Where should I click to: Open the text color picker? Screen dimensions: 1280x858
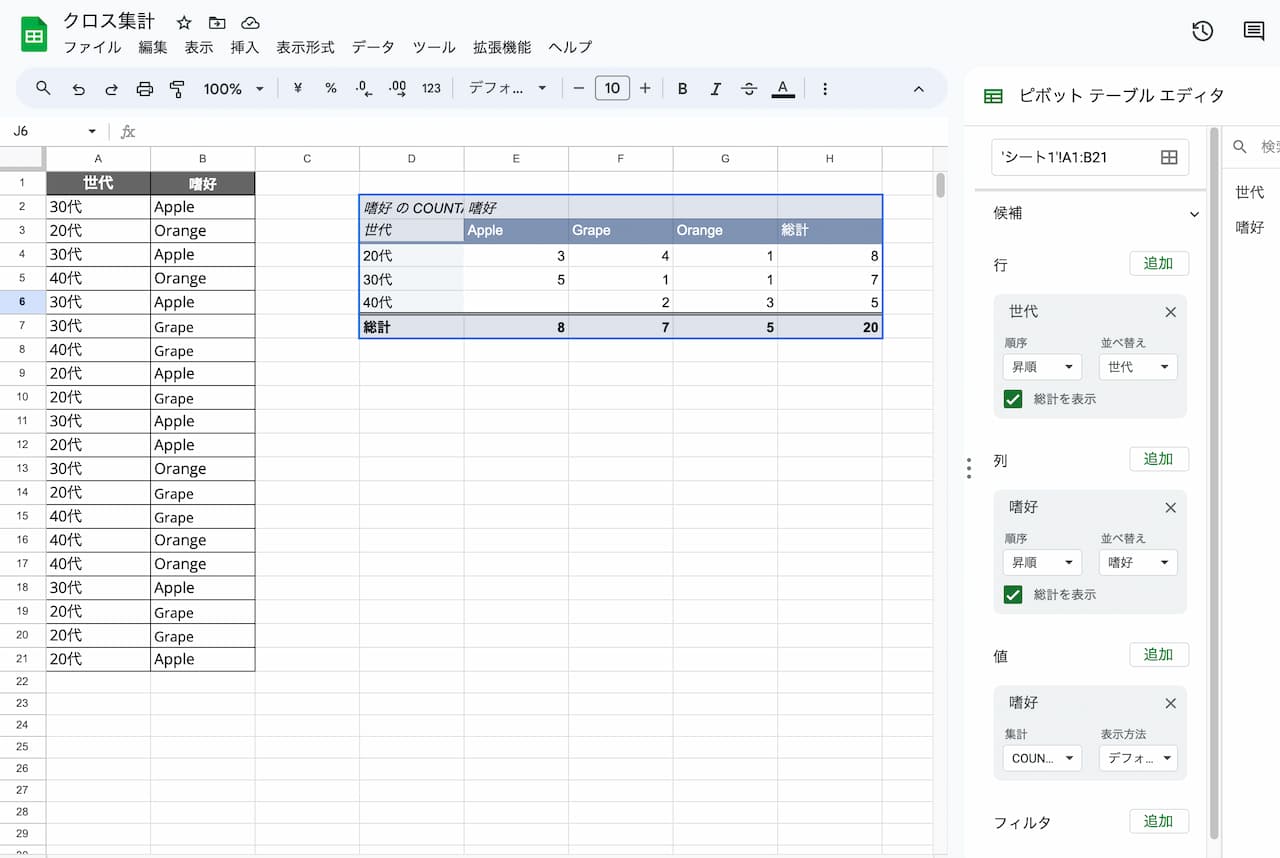point(783,89)
